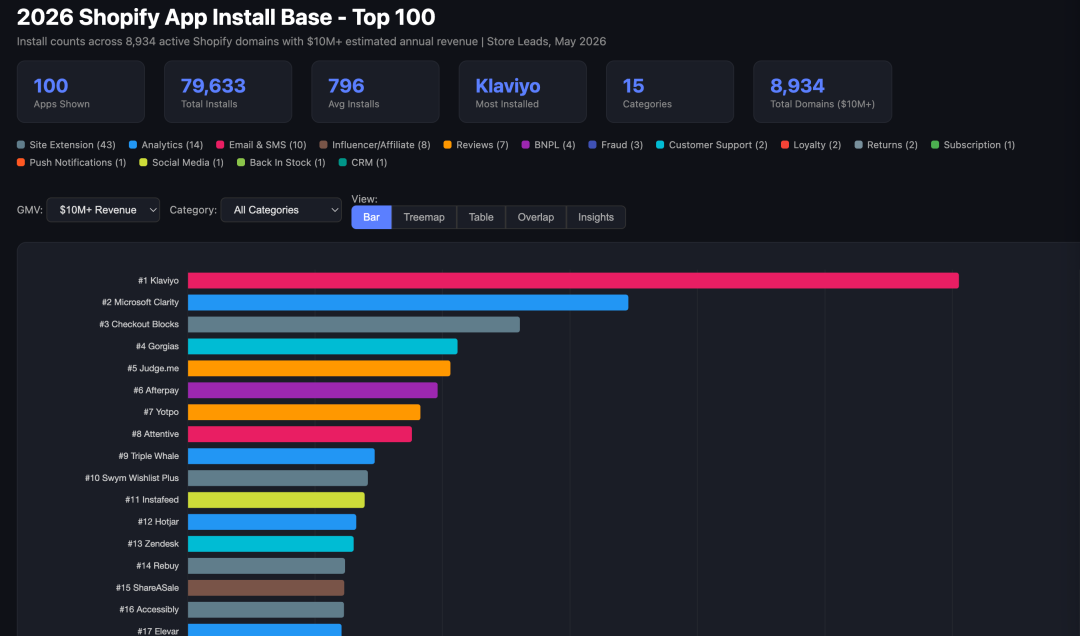
Task: Click Social Media legend color swatch
Action: tap(143, 163)
